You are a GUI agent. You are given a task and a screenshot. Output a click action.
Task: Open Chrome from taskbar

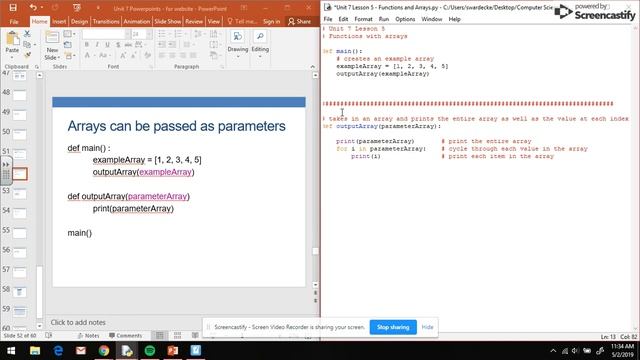(104, 351)
